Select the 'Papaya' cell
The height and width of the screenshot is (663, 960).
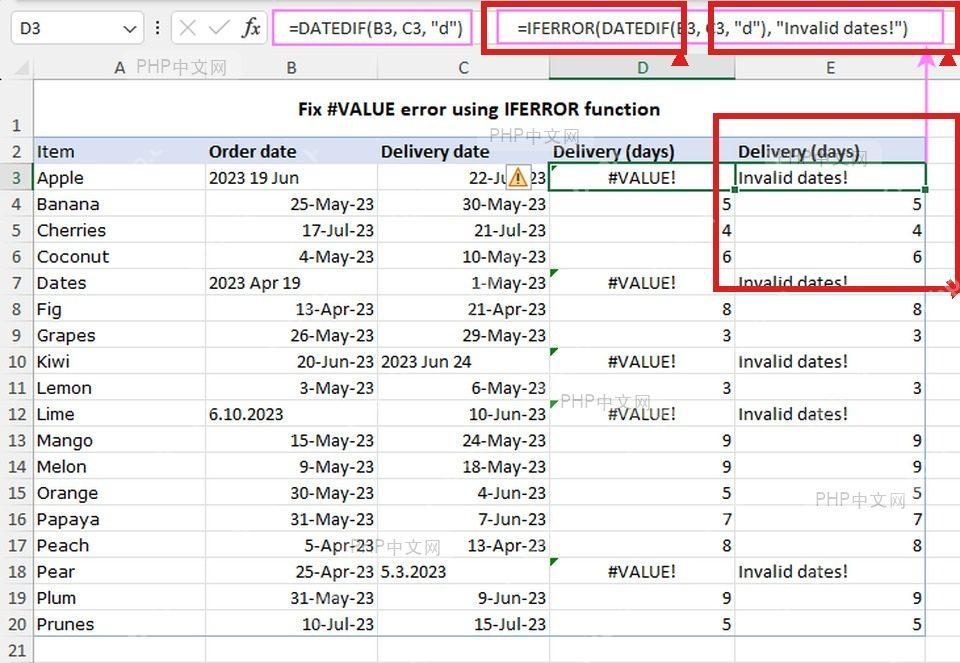pyautogui.click(x=119, y=519)
